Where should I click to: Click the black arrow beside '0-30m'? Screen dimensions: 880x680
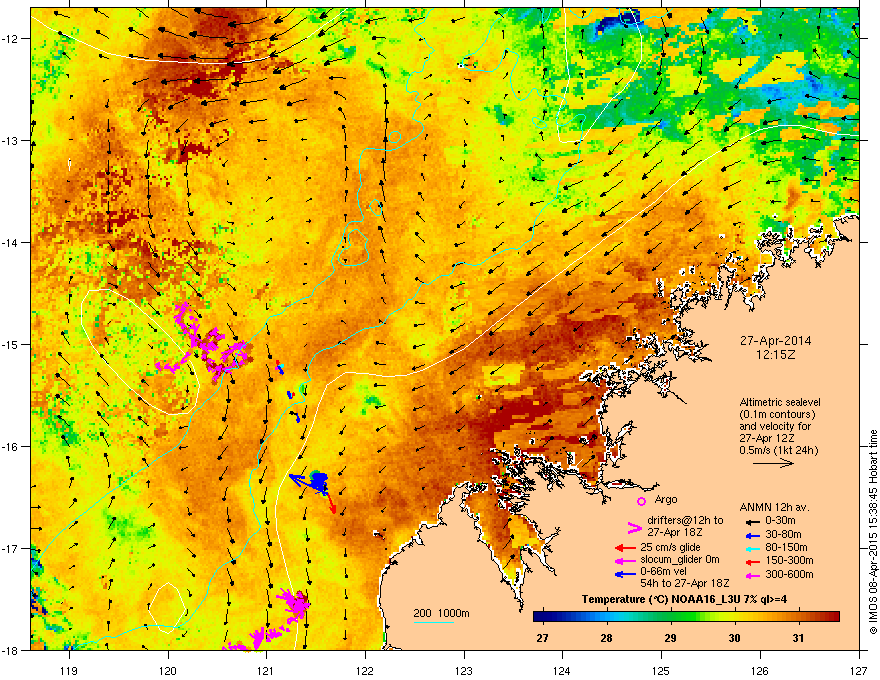tap(752, 521)
